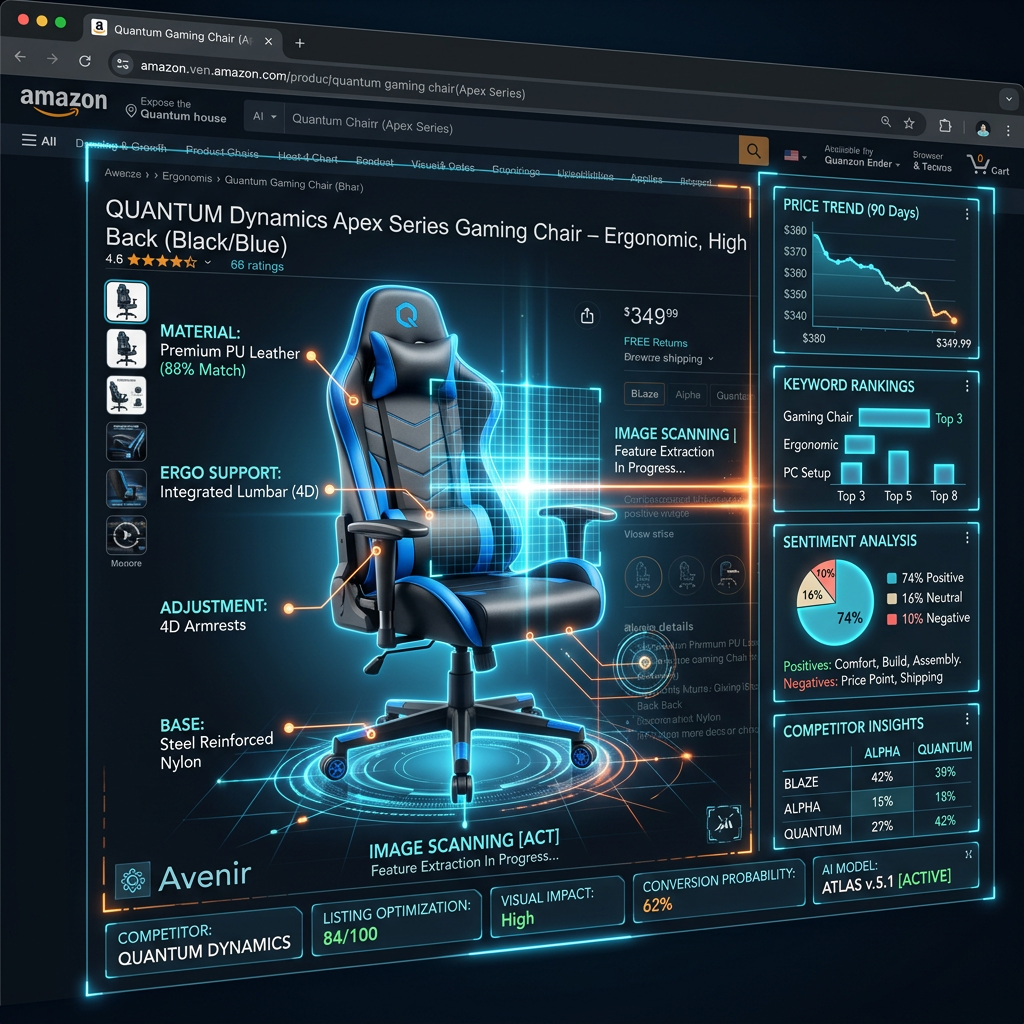The height and width of the screenshot is (1024, 1024).
Task: Select the Guantam variant tab
Action: [731, 395]
